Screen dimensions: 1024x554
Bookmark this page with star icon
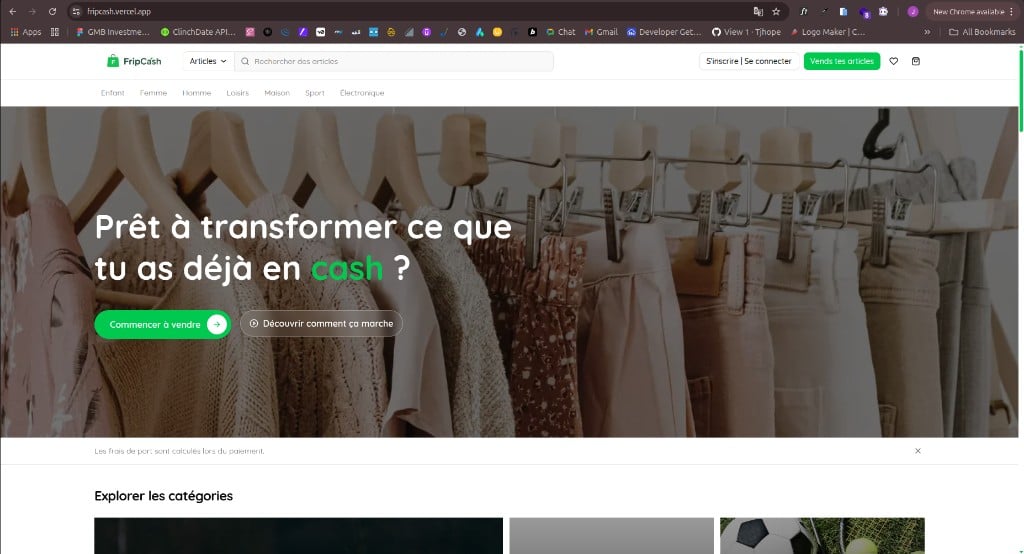776,11
